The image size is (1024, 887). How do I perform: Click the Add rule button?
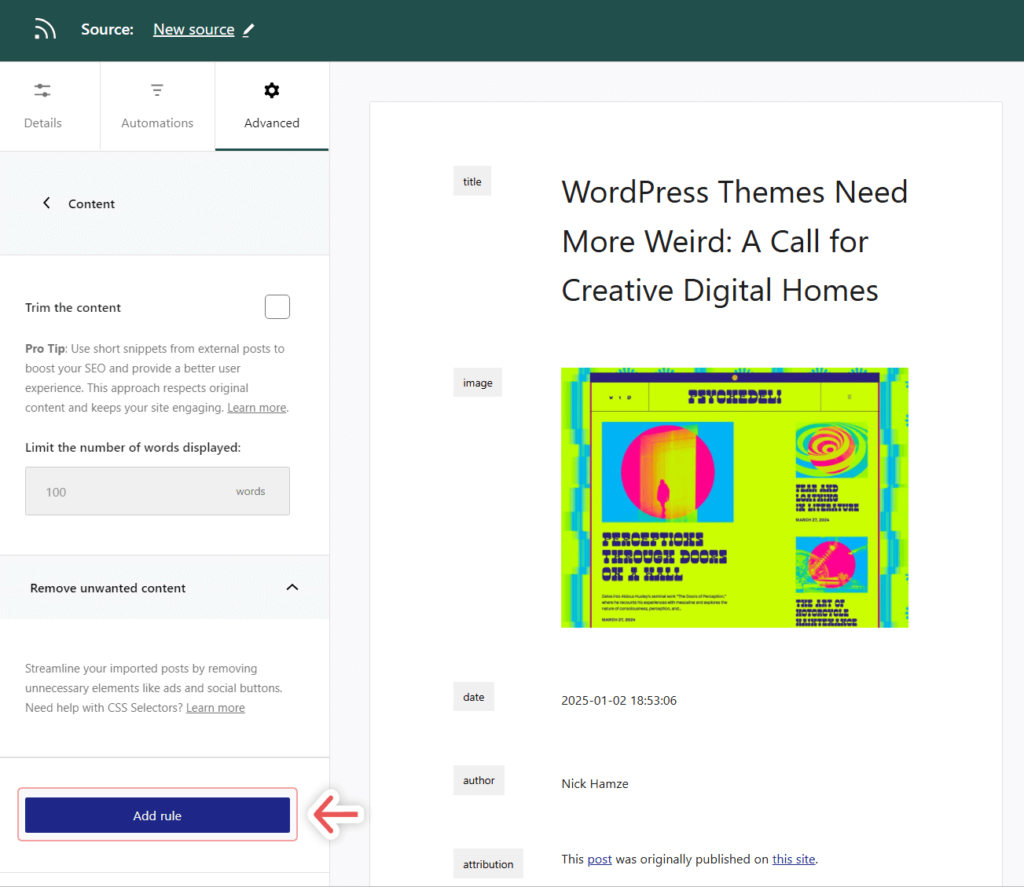[157, 815]
